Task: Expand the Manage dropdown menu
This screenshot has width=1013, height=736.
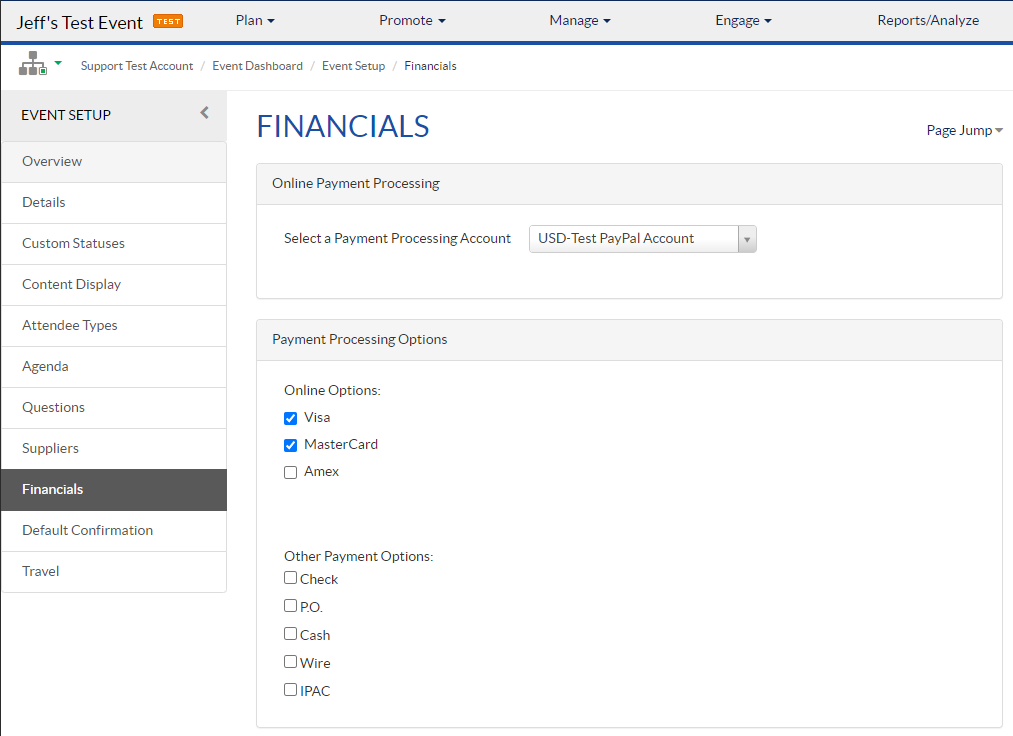Action: [x=580, y=21]
